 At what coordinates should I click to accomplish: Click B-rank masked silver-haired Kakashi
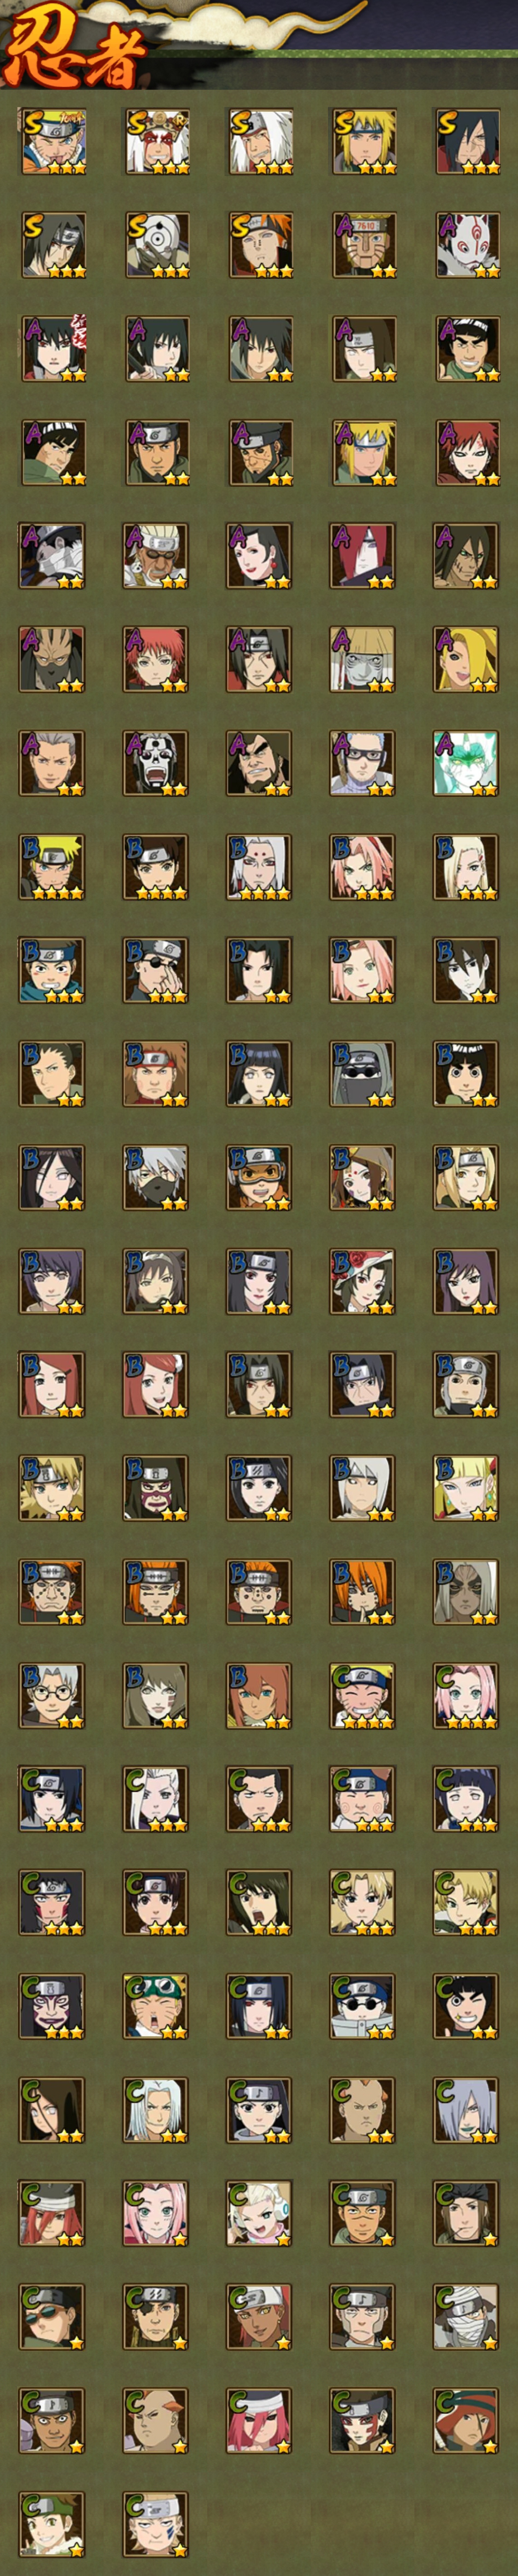click(156, 1178)
